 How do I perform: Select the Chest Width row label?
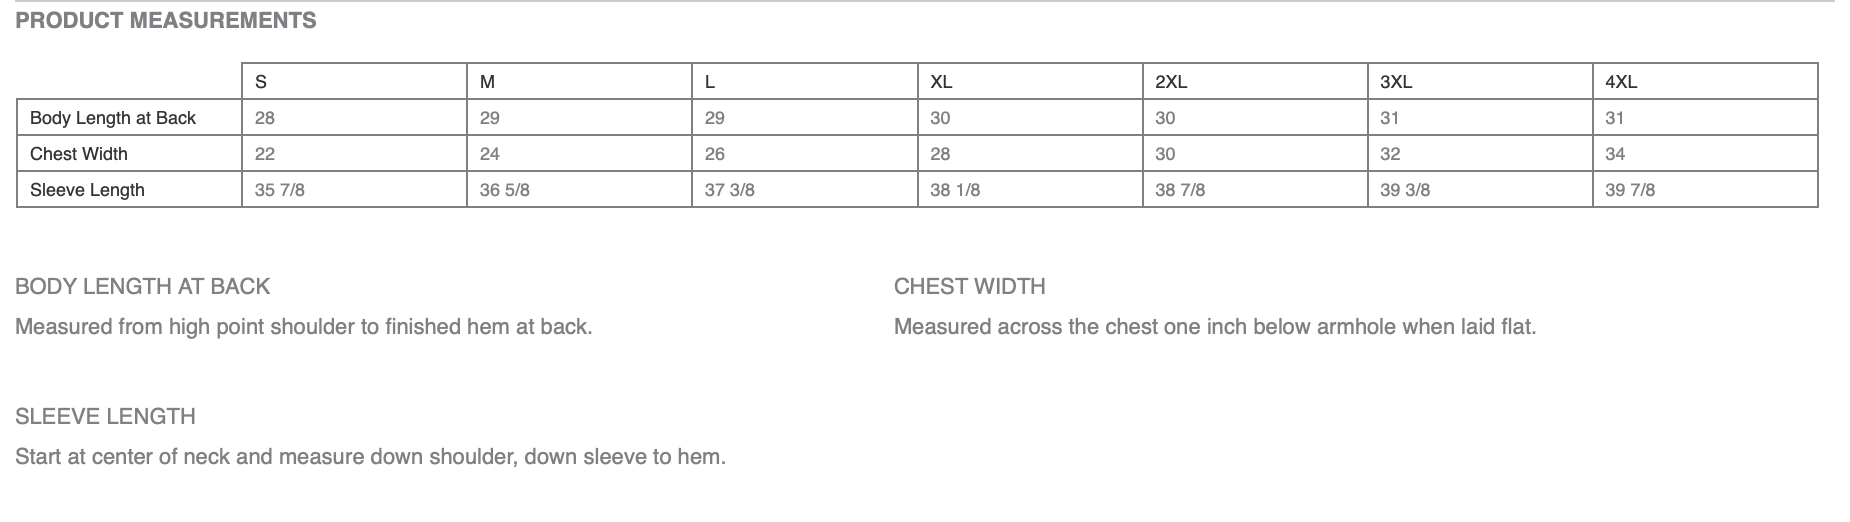pyautogui.click(x=79, y=154)
